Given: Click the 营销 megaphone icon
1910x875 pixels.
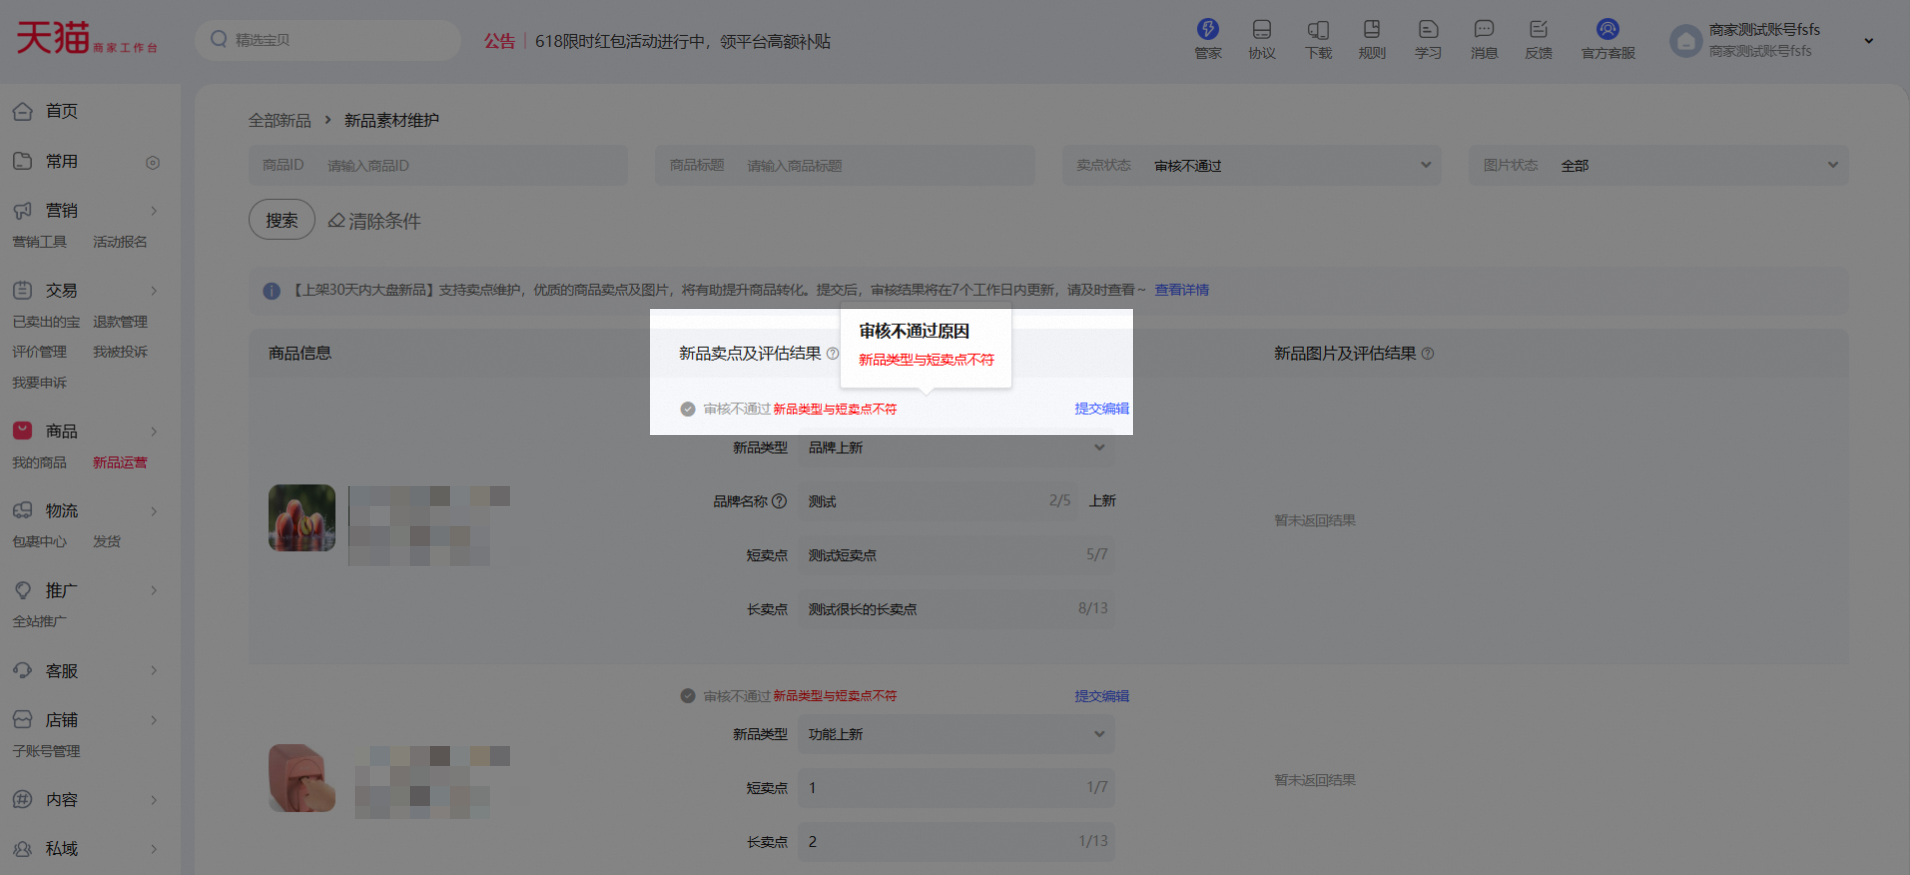Looking at the screenshot, I should (23, 210).
